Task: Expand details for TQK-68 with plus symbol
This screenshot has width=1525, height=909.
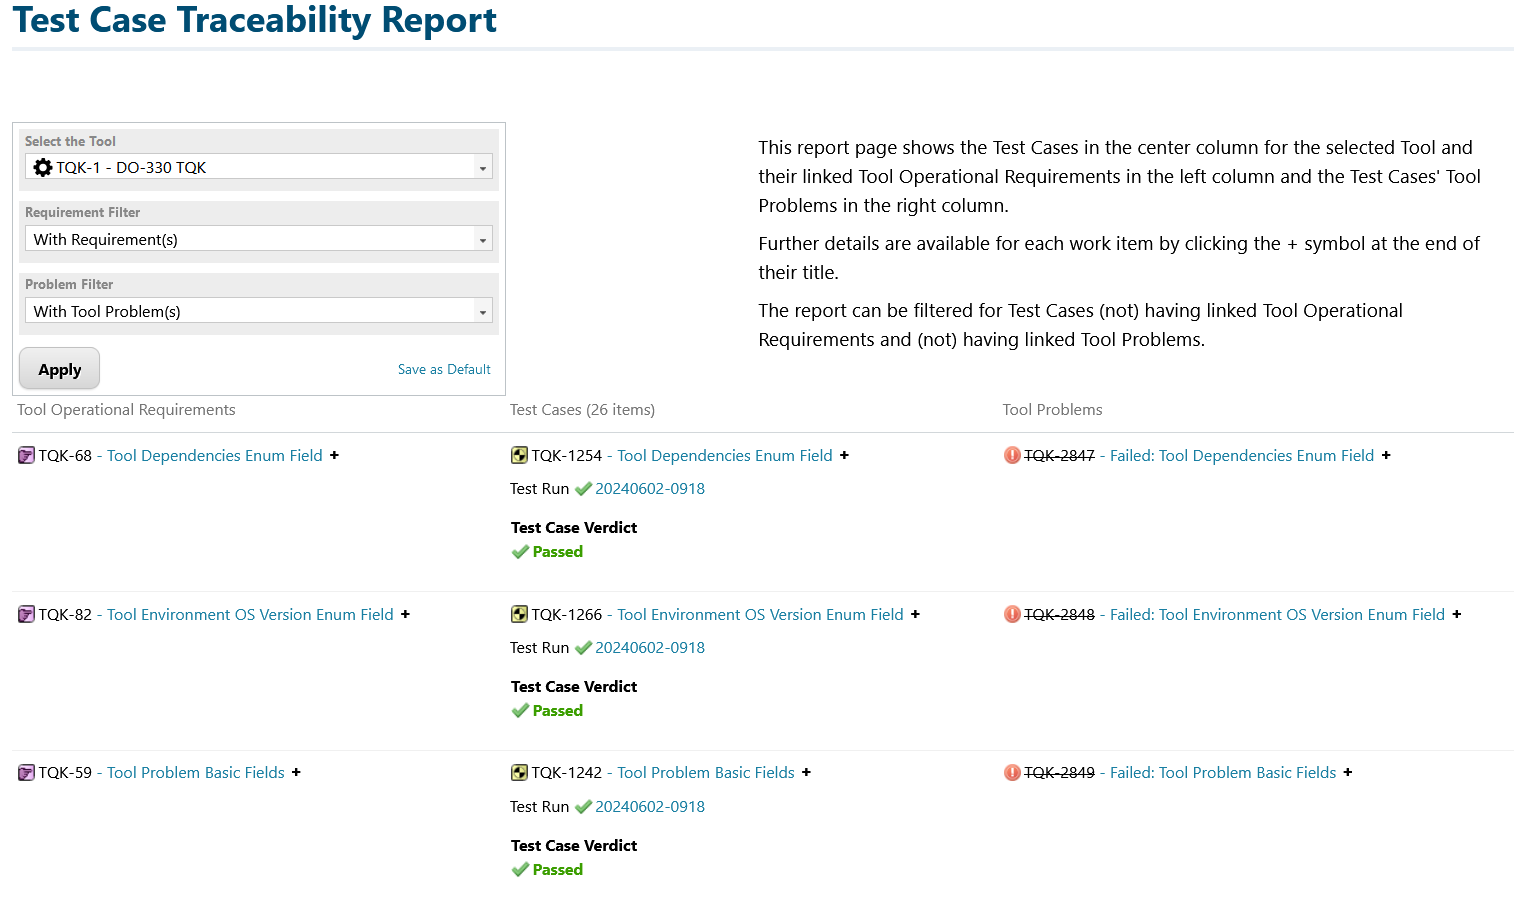Action: [x=334, y=456]
